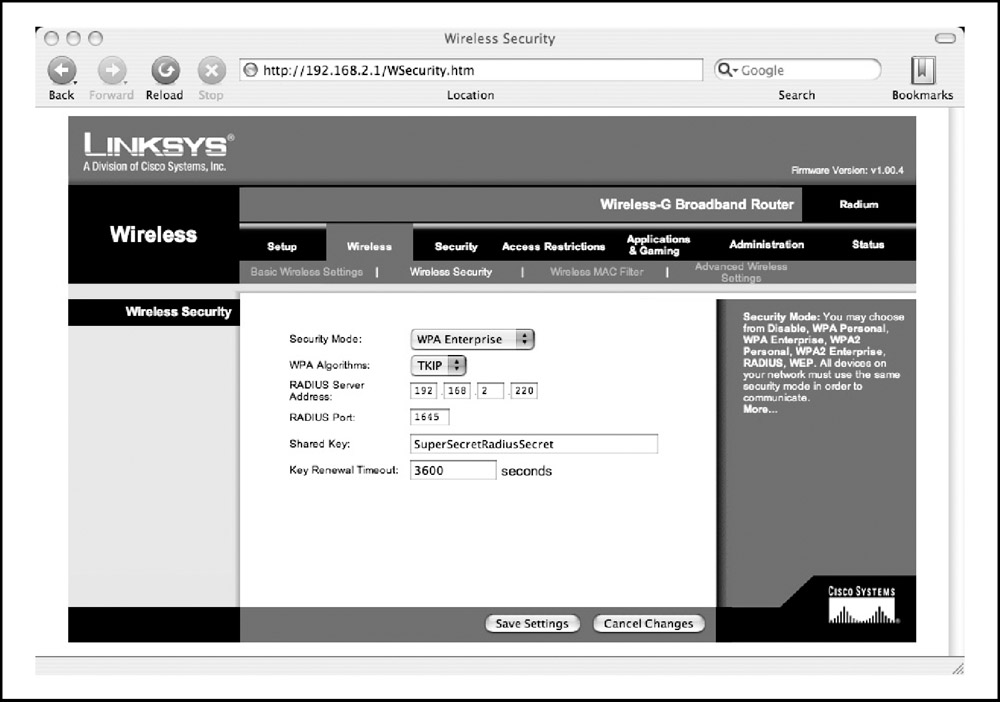Click the page's vertical scrollbar

click(x=956, y=381)
